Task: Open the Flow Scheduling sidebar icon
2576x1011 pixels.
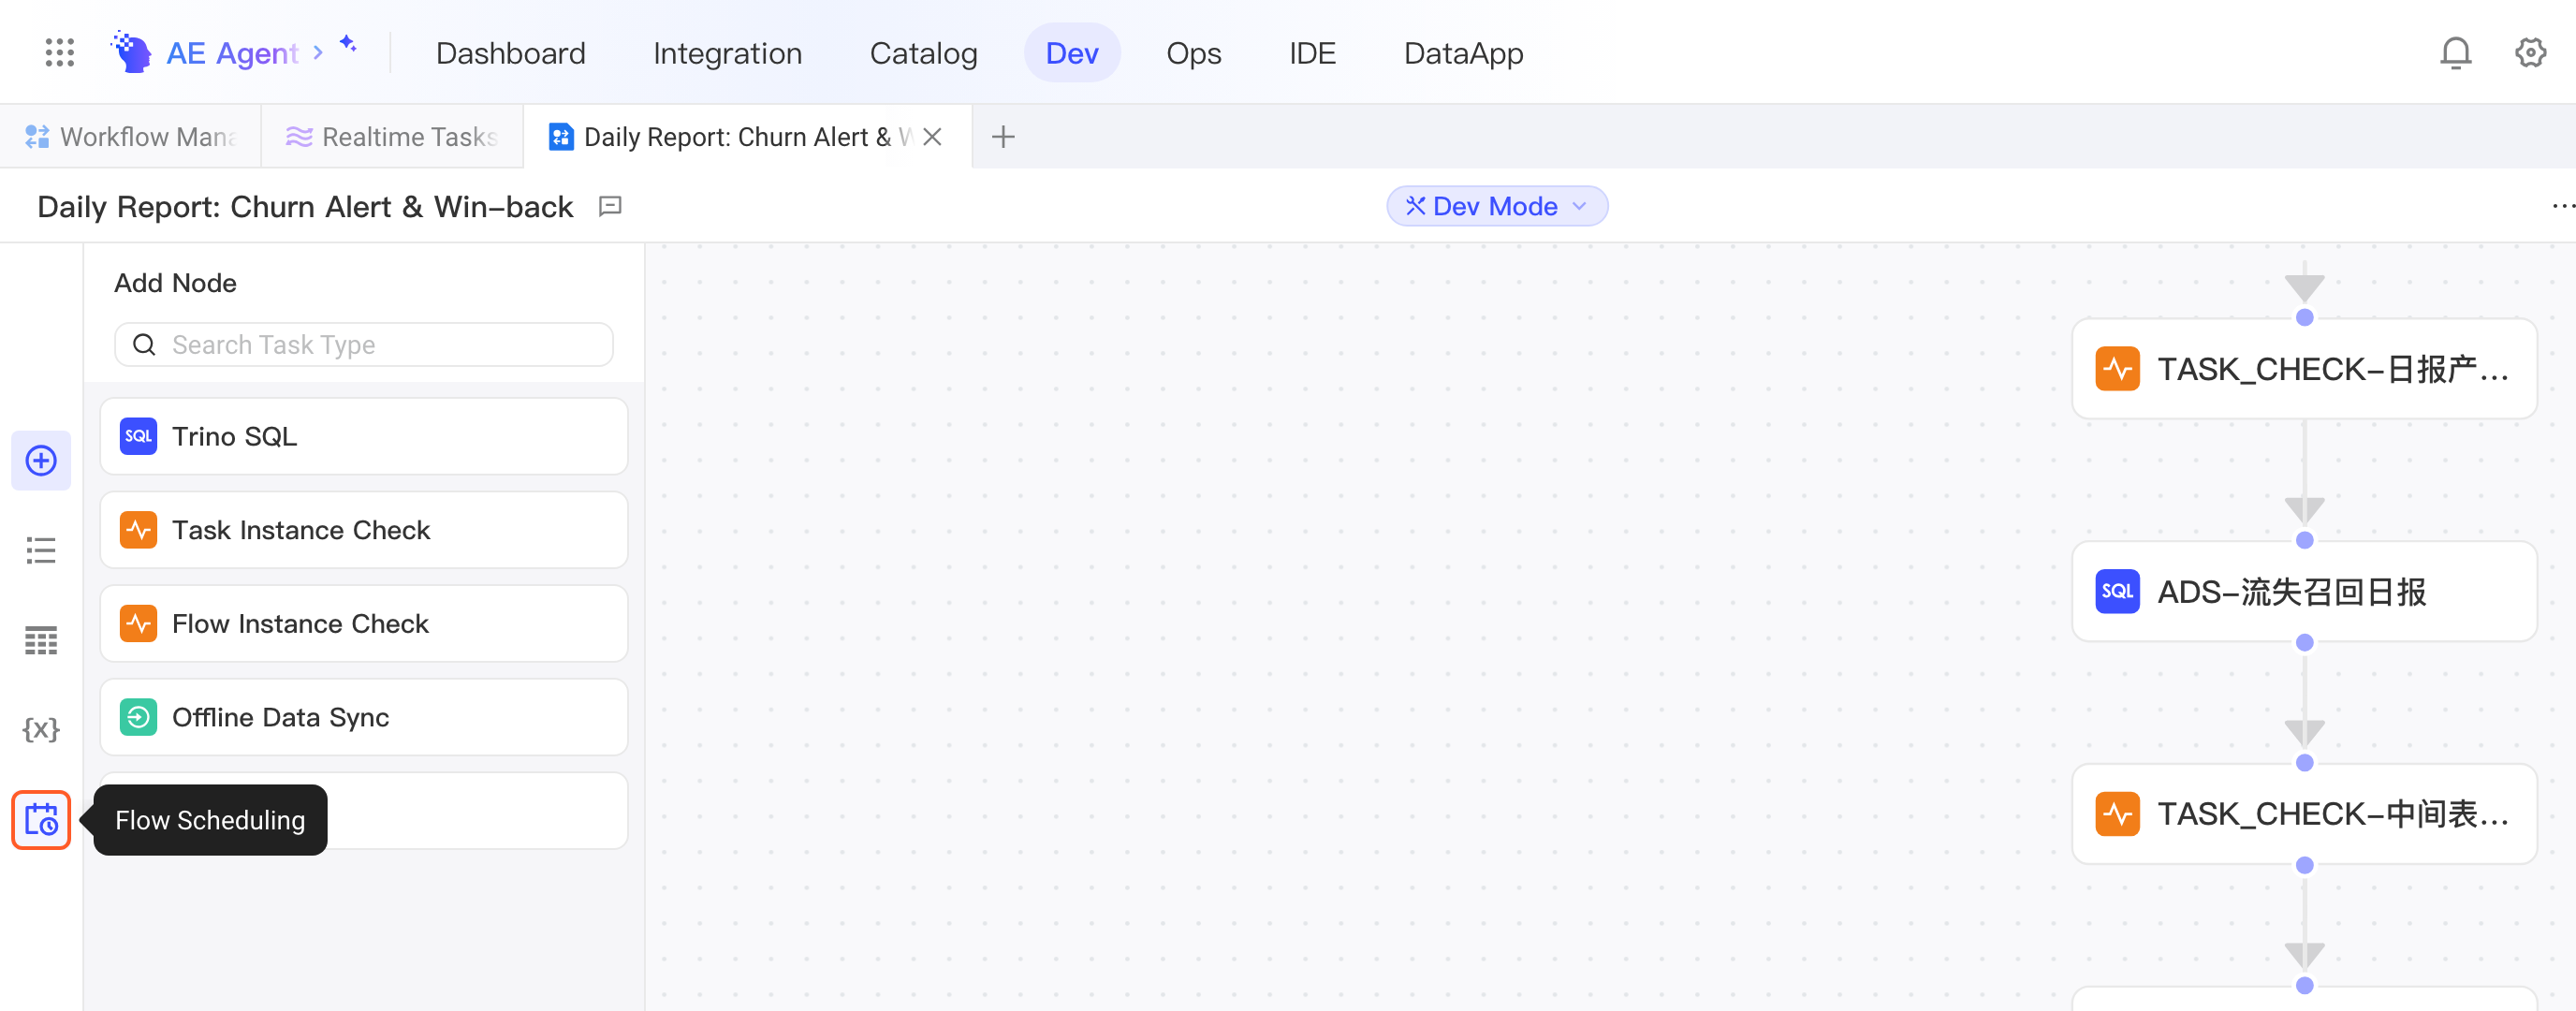Action: [41, 819]
